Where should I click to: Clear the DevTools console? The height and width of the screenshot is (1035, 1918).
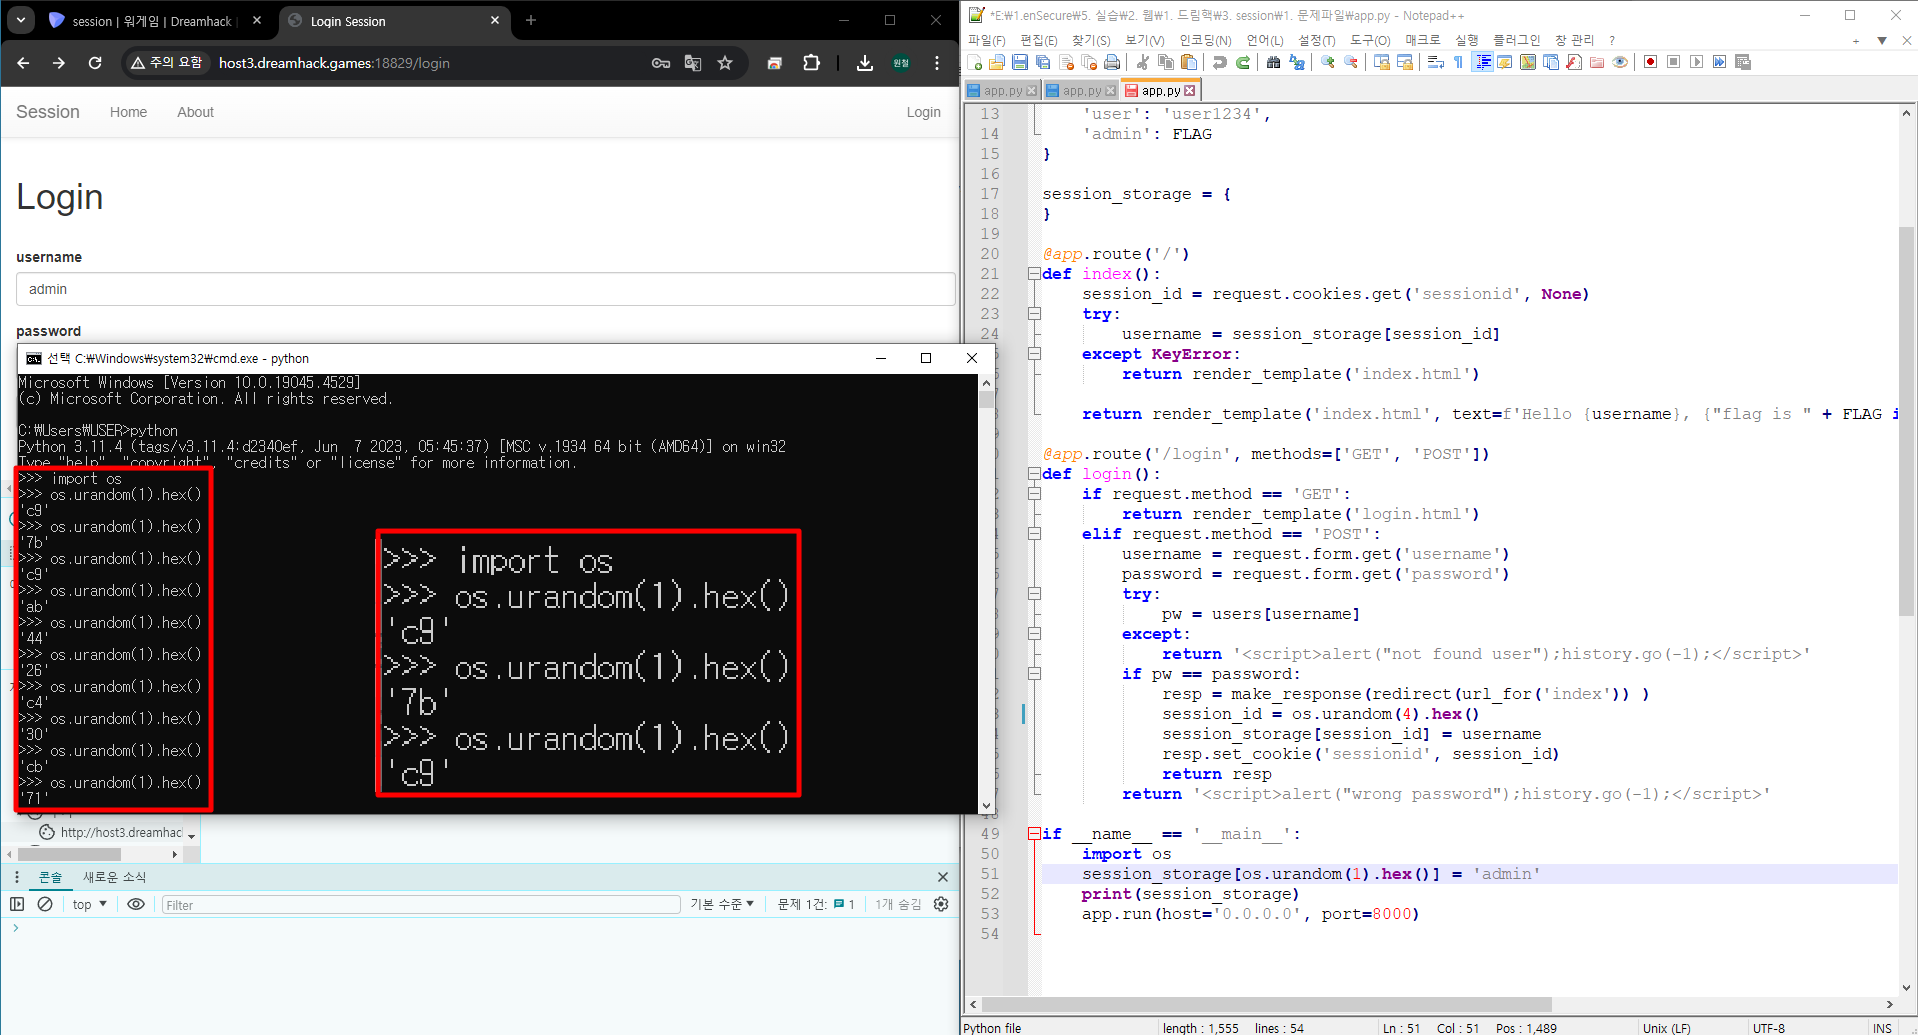pyautogui.click(x=45, y=904)
